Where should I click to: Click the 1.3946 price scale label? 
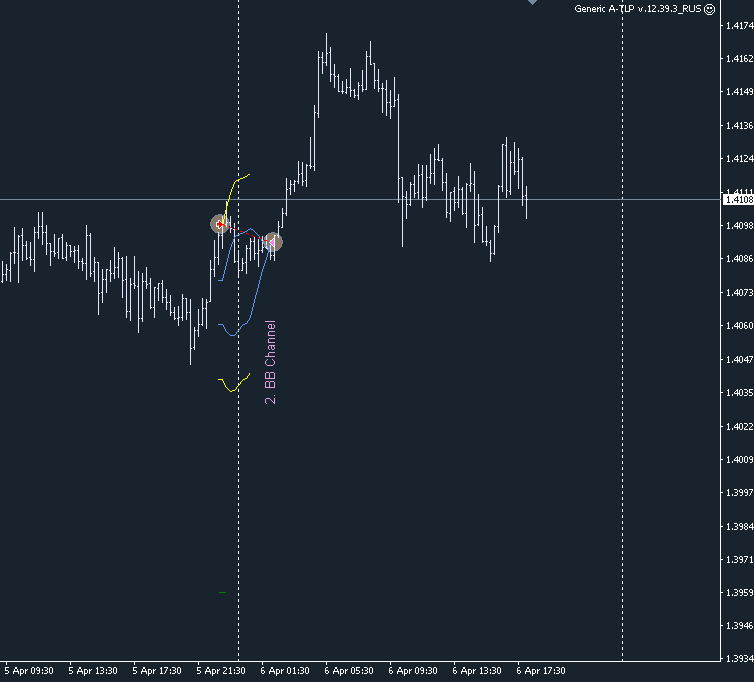click(x=740, y=626)
